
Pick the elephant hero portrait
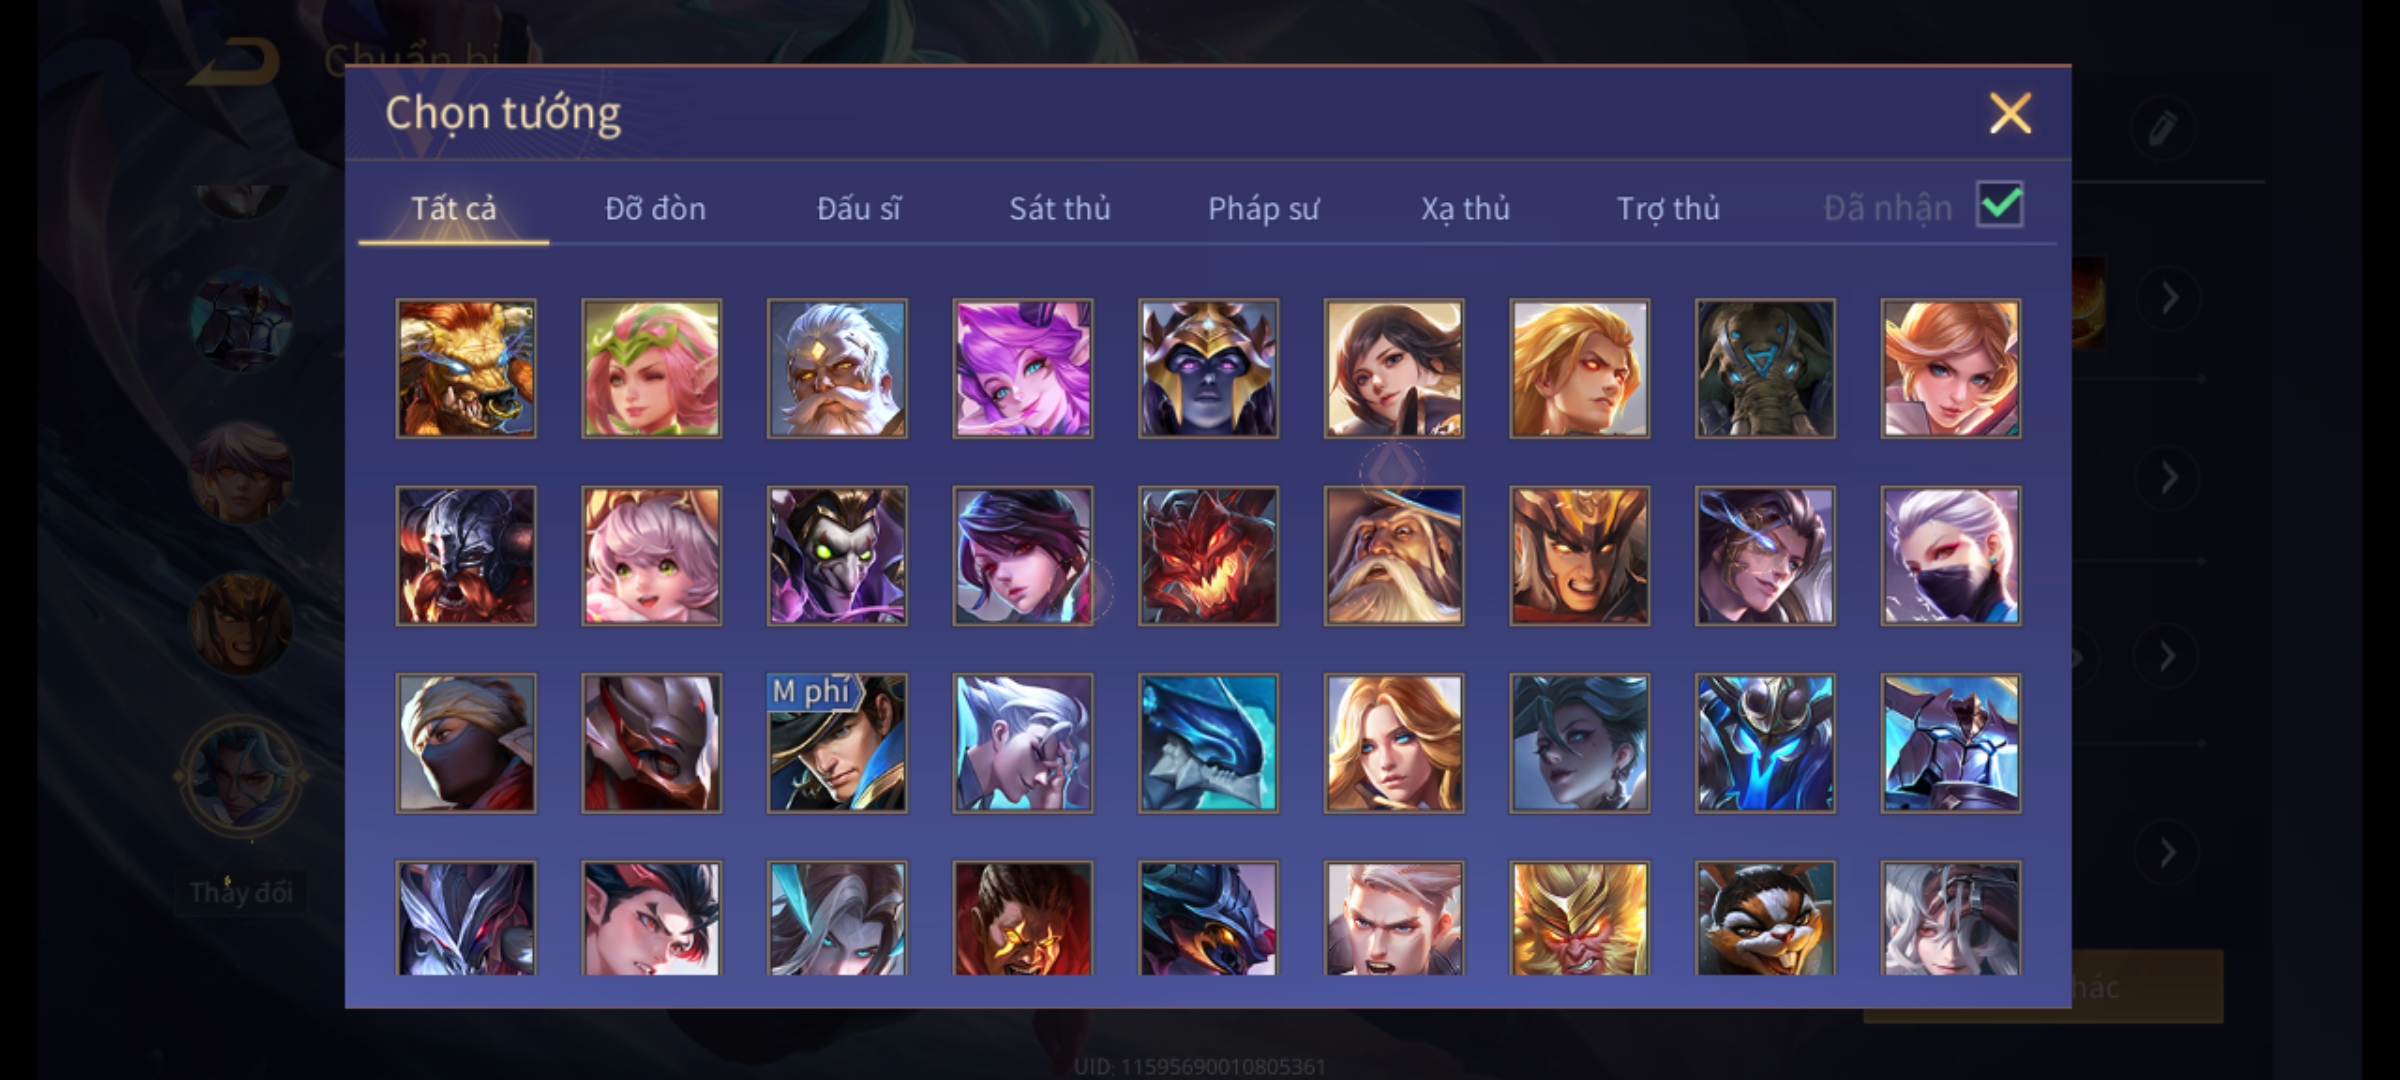tap(1765, 368)
